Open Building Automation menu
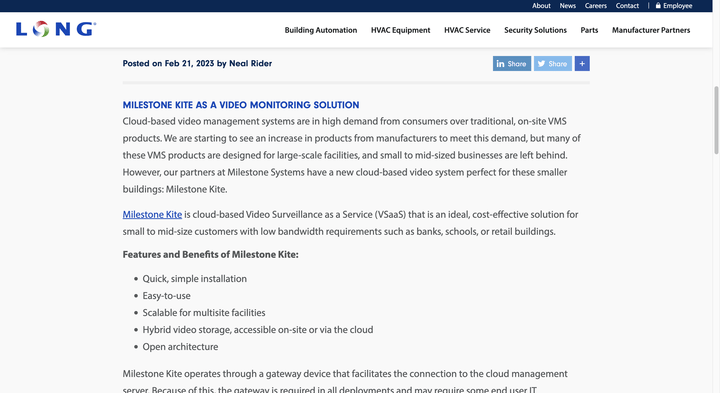 321,30
